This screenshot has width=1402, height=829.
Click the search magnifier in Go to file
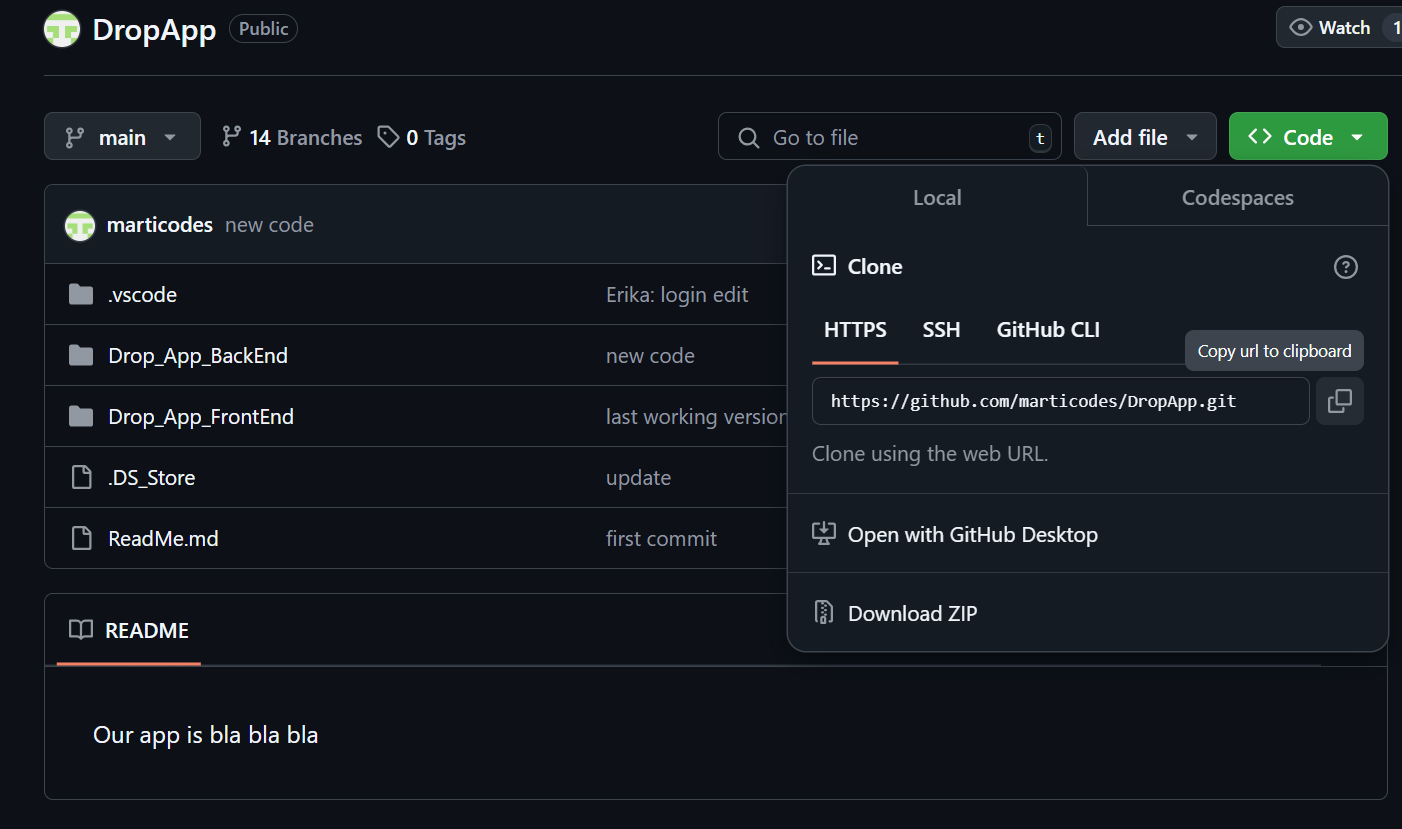click(x=748, y=137)
